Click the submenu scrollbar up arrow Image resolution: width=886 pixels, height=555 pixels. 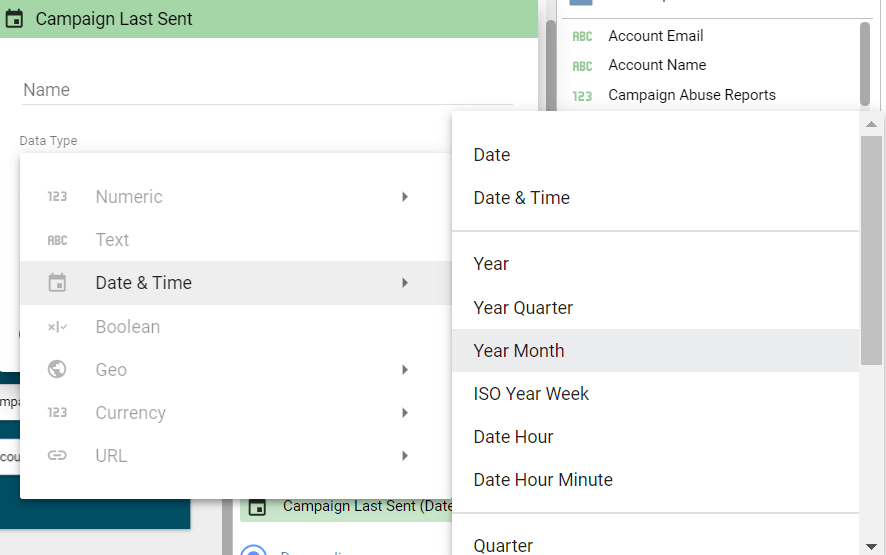coord(871,123)
